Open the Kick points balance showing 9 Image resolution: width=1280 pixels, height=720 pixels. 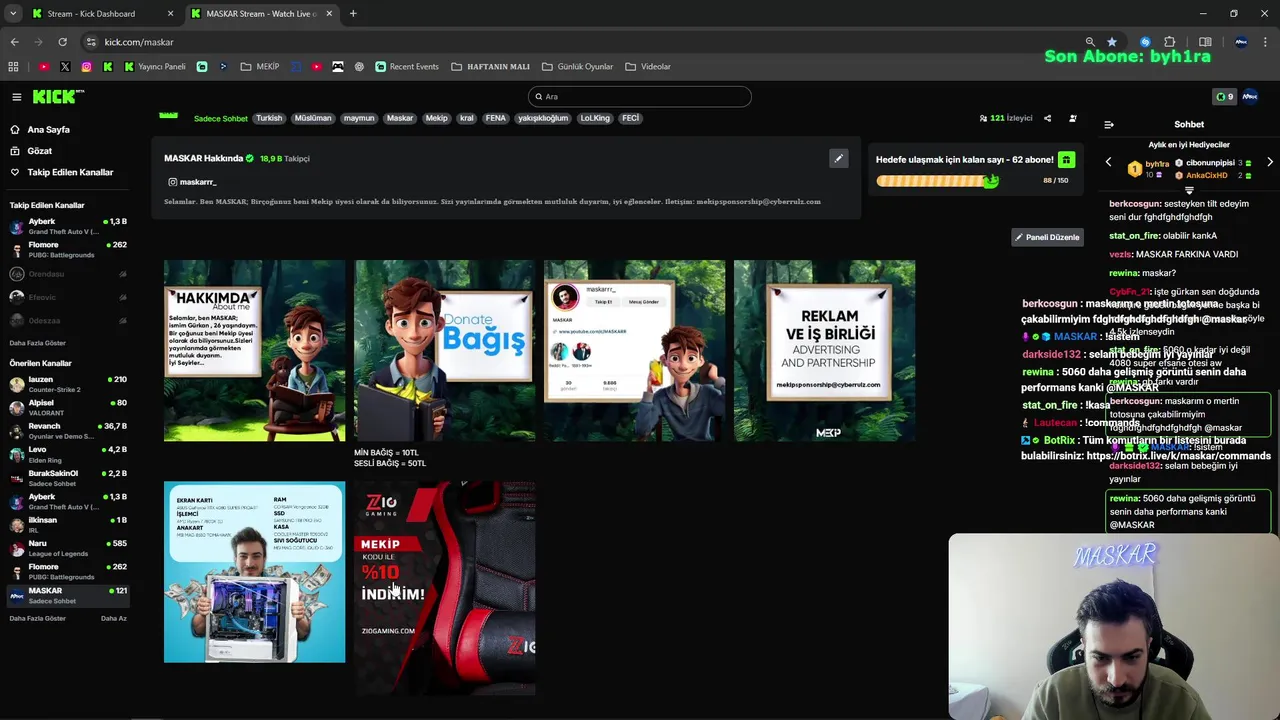(x=1224, y=97)
